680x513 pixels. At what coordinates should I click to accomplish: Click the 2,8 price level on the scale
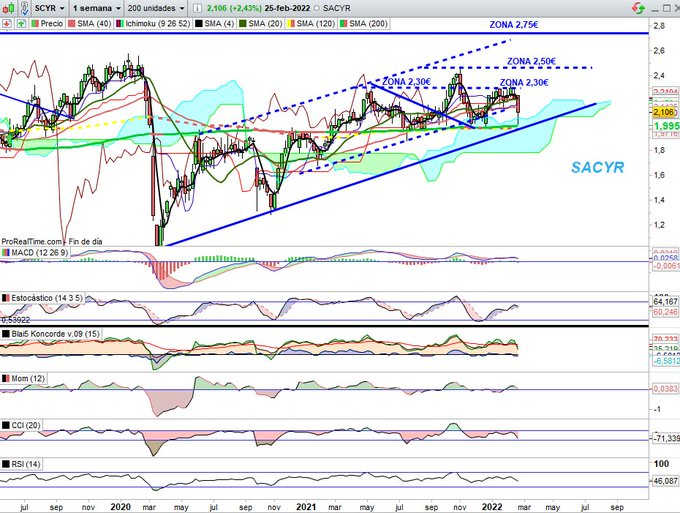point(659,26)
